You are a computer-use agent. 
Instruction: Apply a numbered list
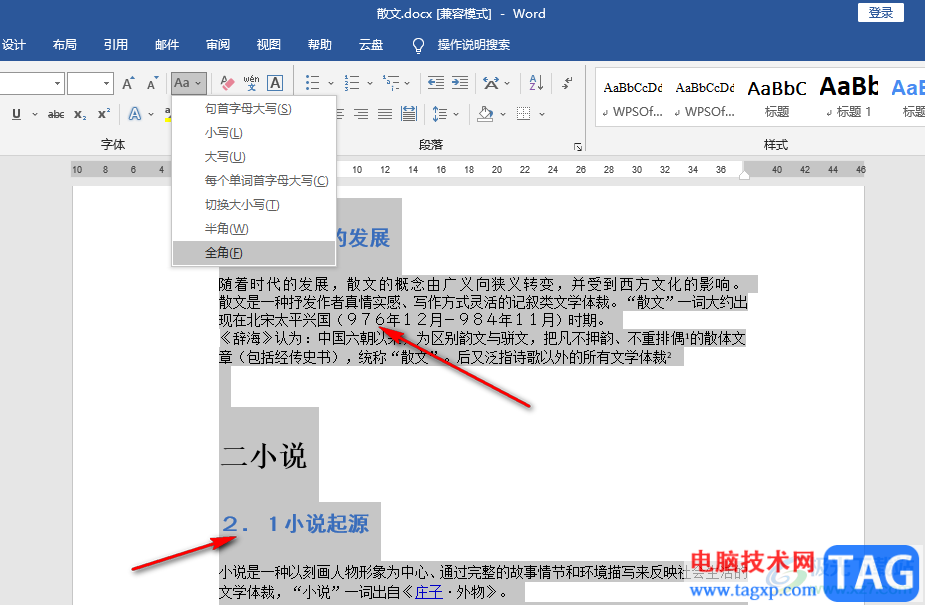click(352, 83)
